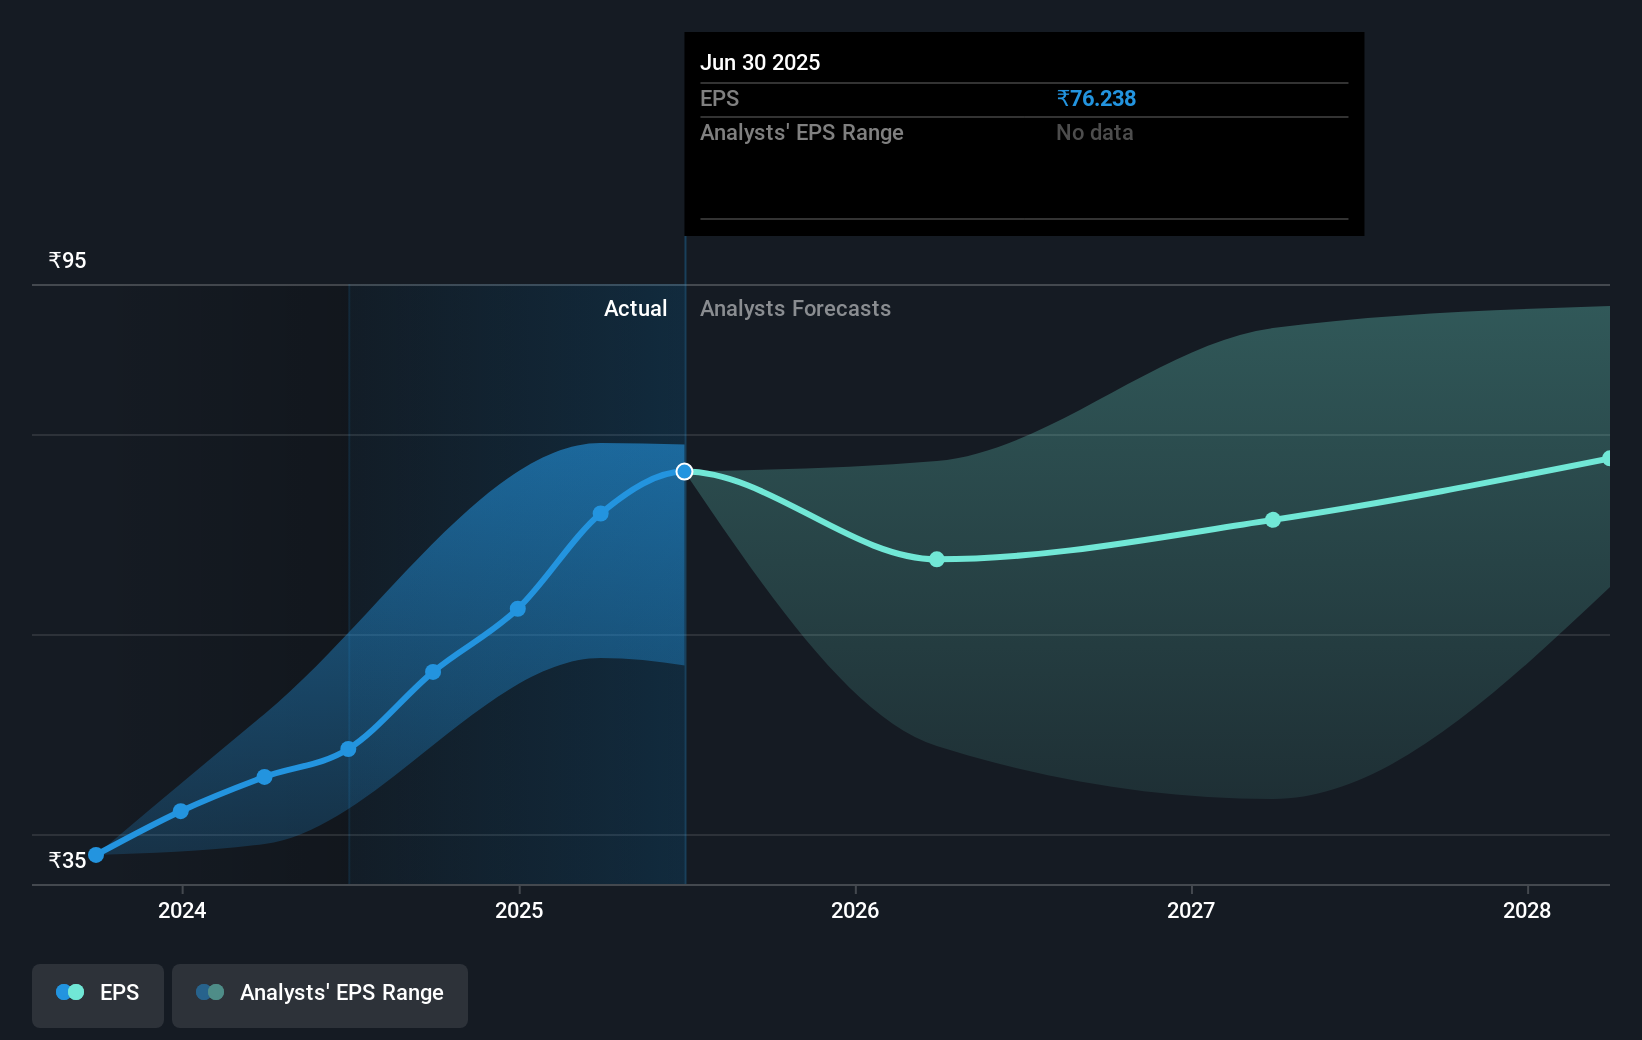Screen dimensions: 1642x1040
Task: Click the teal endpoint at the chart's right edge
Action: (x=1607, y=458)
